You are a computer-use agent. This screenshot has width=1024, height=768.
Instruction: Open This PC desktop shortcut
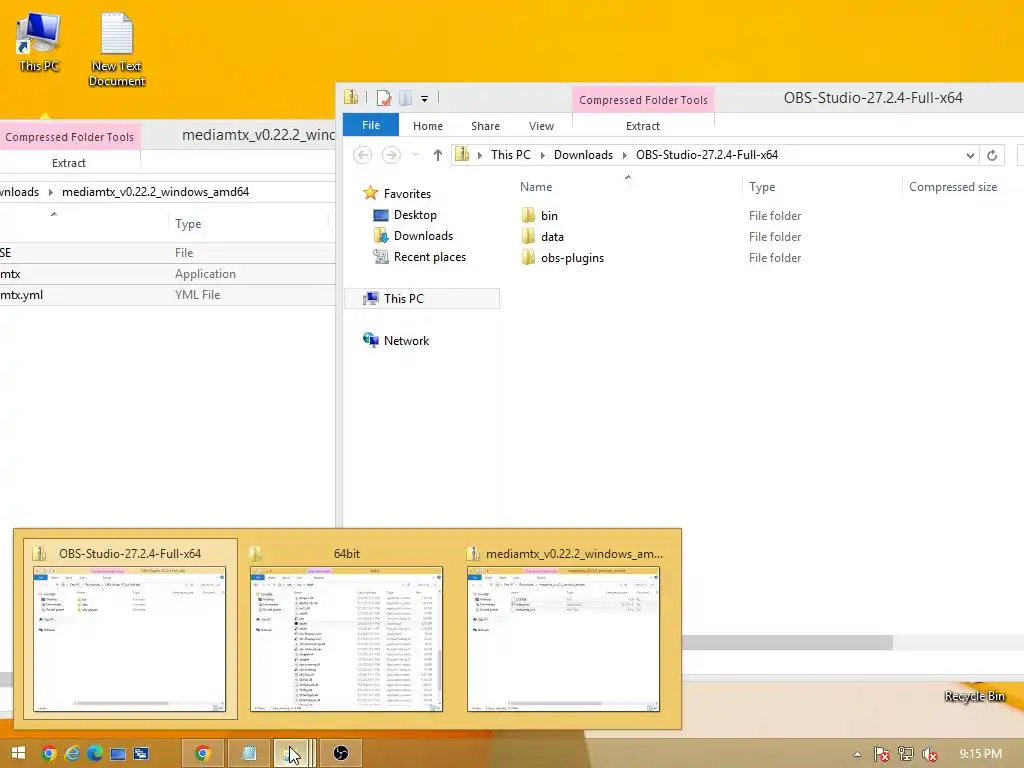point(39,42)
